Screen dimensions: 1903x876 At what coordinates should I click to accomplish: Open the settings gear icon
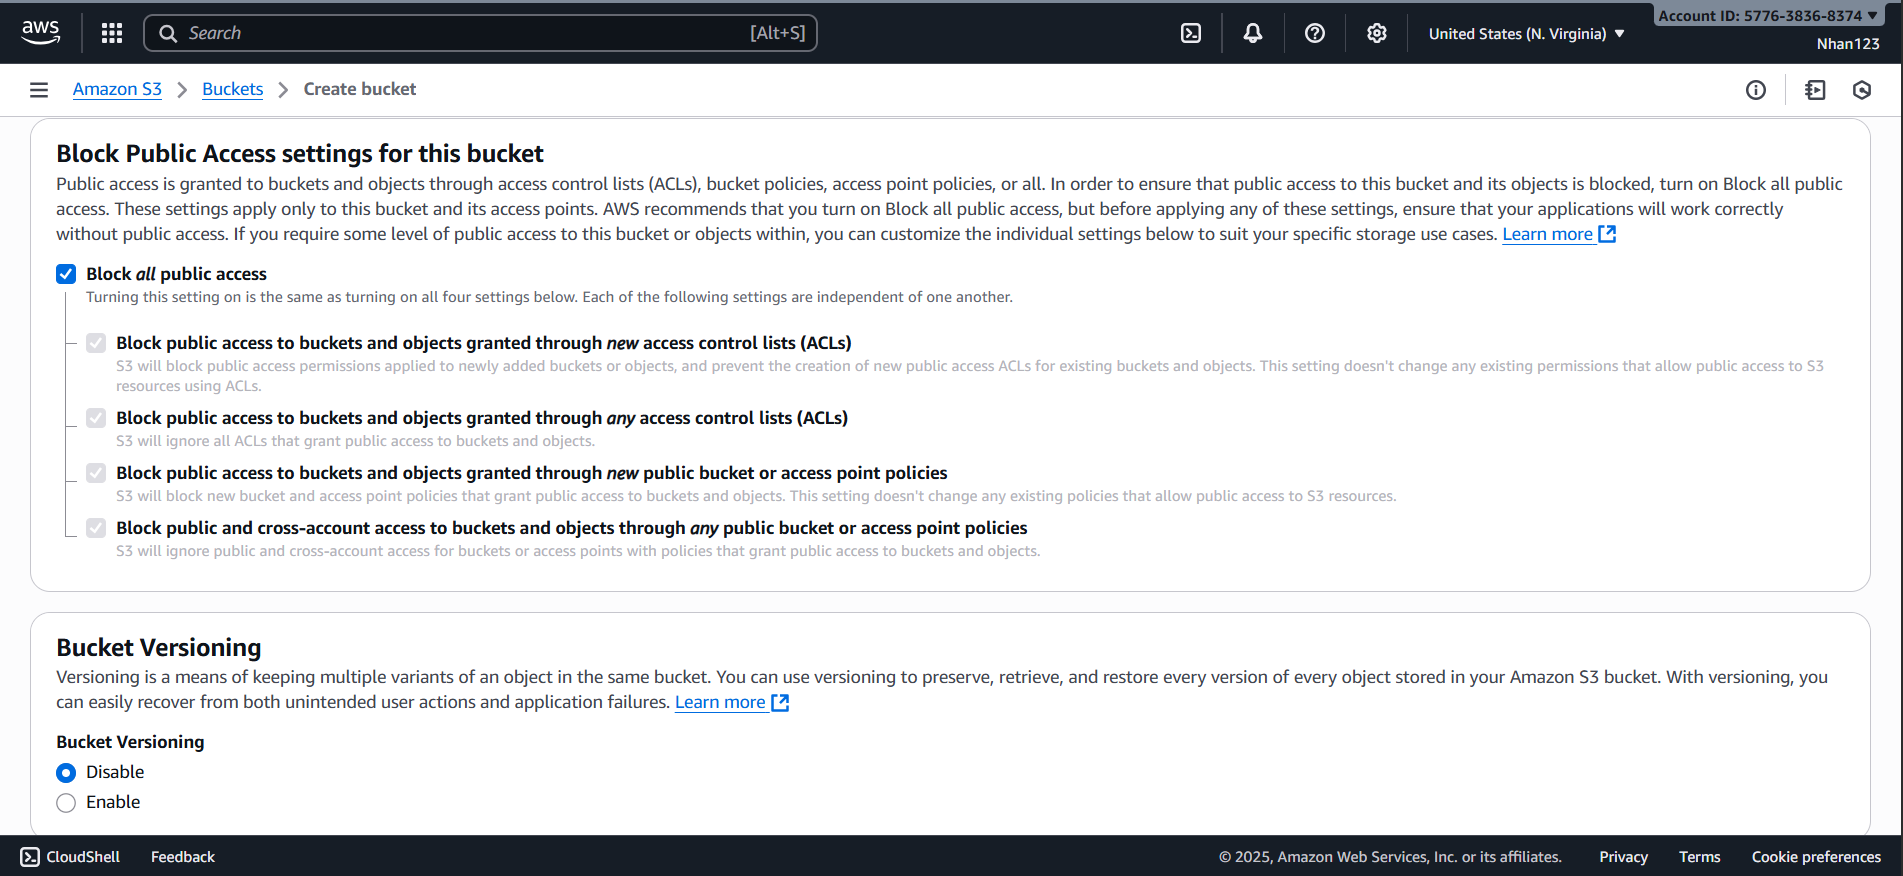1377,33
